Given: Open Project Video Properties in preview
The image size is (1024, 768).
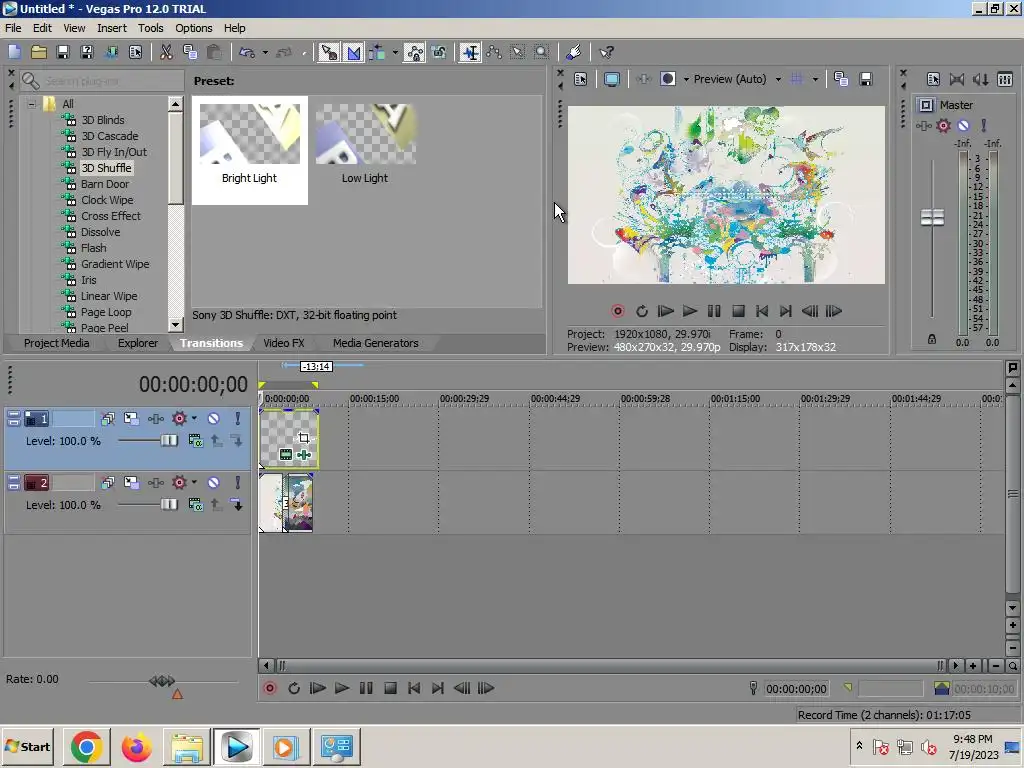Looking at the screenshot, I should [x=581, y=79].
